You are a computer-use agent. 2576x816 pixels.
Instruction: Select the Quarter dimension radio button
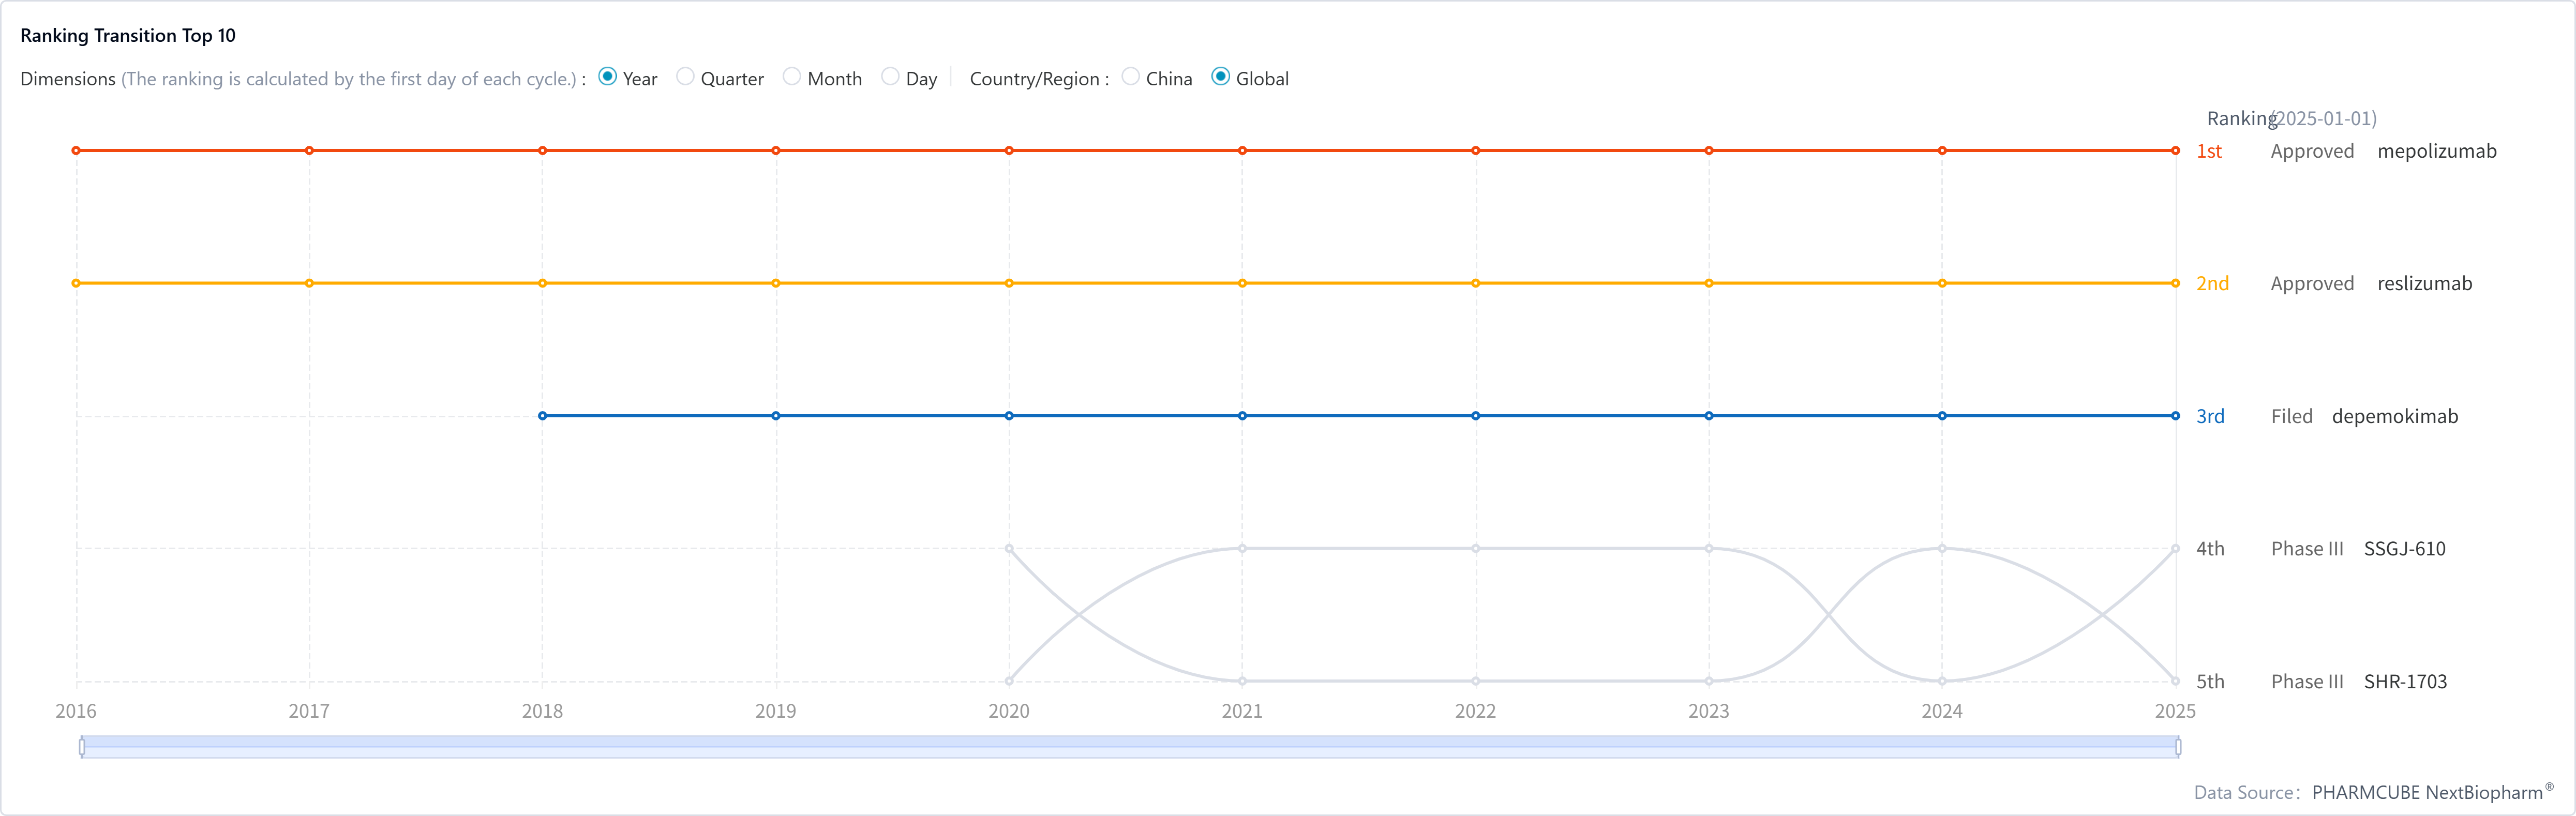(685, 77)
